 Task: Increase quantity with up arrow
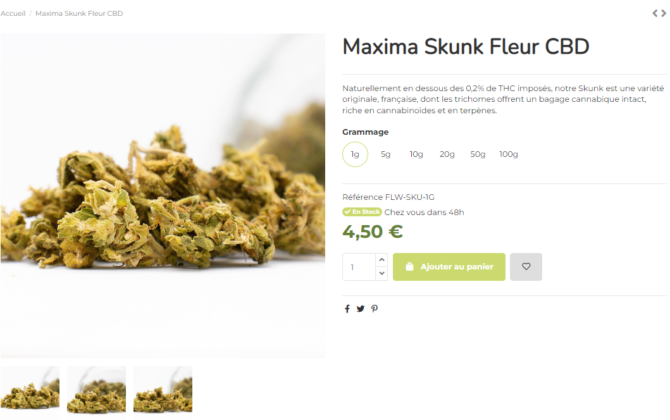coord(382,260)
